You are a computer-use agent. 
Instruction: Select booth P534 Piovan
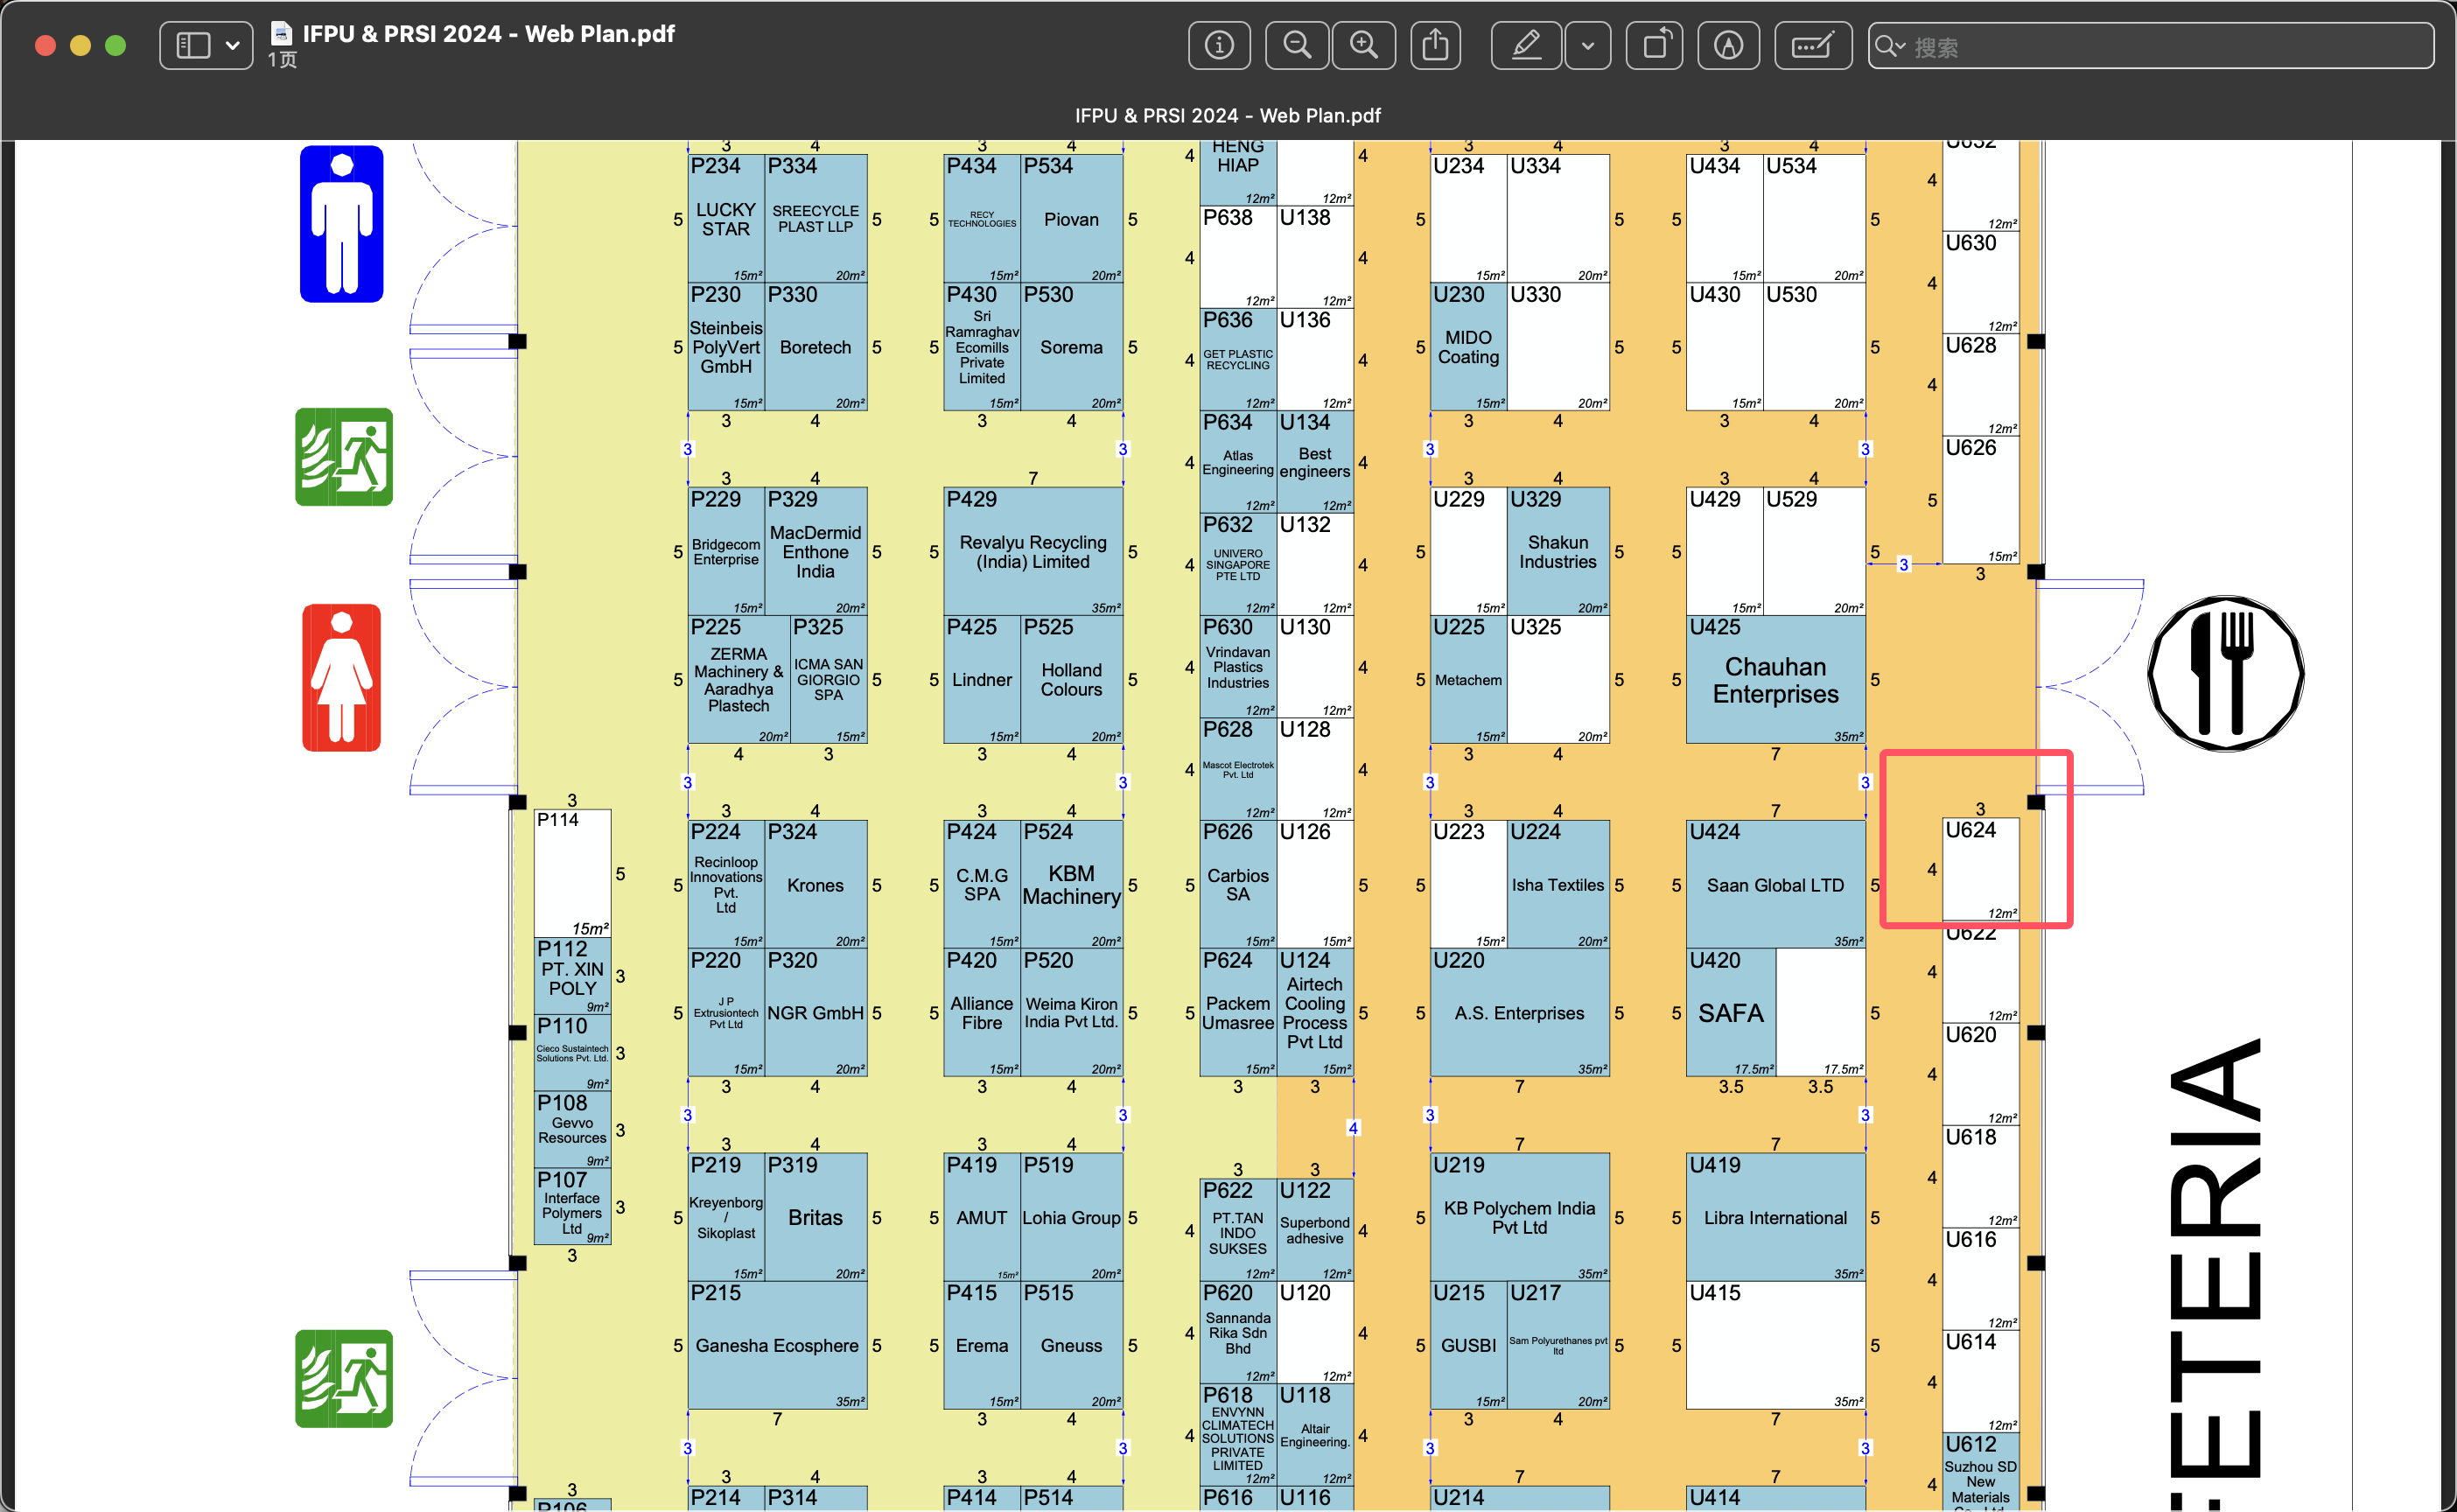coord(1072,218)
